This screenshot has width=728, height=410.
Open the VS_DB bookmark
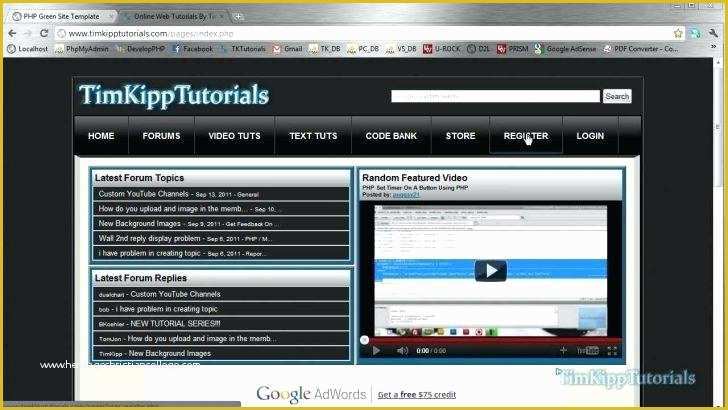click(401, 49)
